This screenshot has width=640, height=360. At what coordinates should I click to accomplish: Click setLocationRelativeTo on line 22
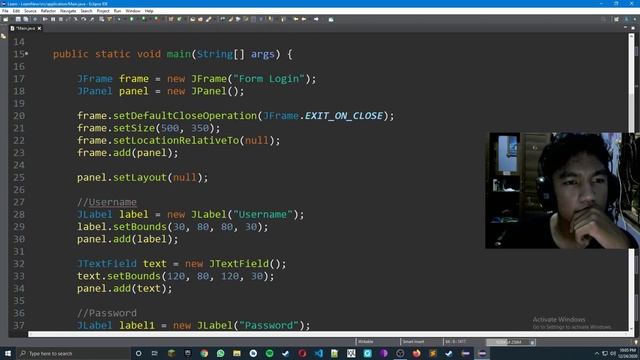(176, 140)
